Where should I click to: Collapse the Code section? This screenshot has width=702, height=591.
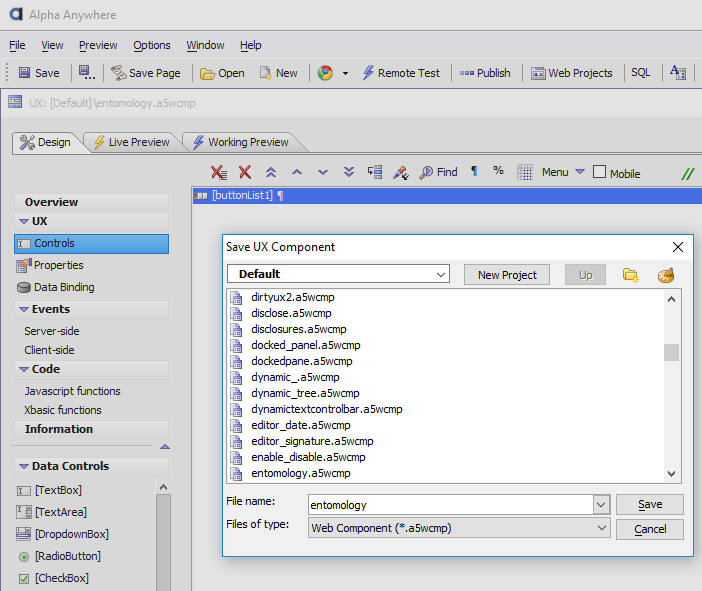[24, 369]
